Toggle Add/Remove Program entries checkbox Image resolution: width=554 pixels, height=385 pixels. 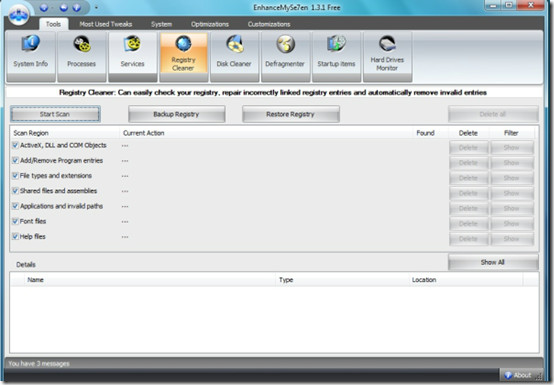coord(15,160)
